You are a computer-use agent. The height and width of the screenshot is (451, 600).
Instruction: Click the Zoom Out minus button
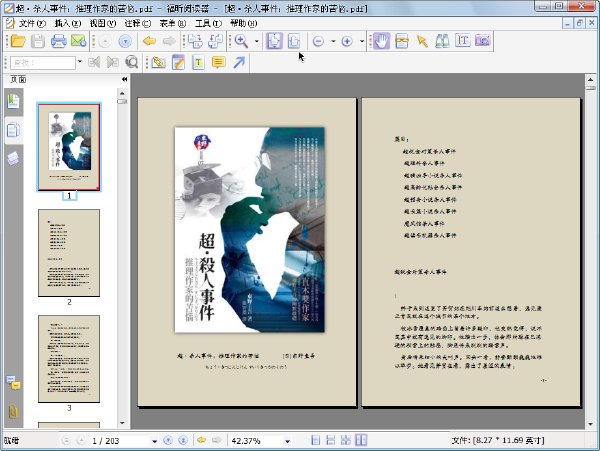click(x=318, y=41)
